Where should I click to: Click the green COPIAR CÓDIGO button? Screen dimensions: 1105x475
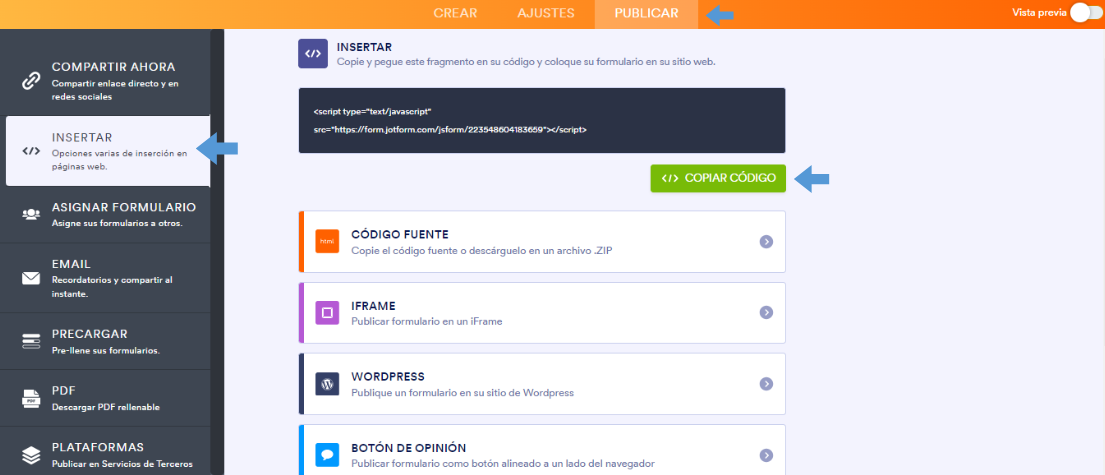[717, 178]
